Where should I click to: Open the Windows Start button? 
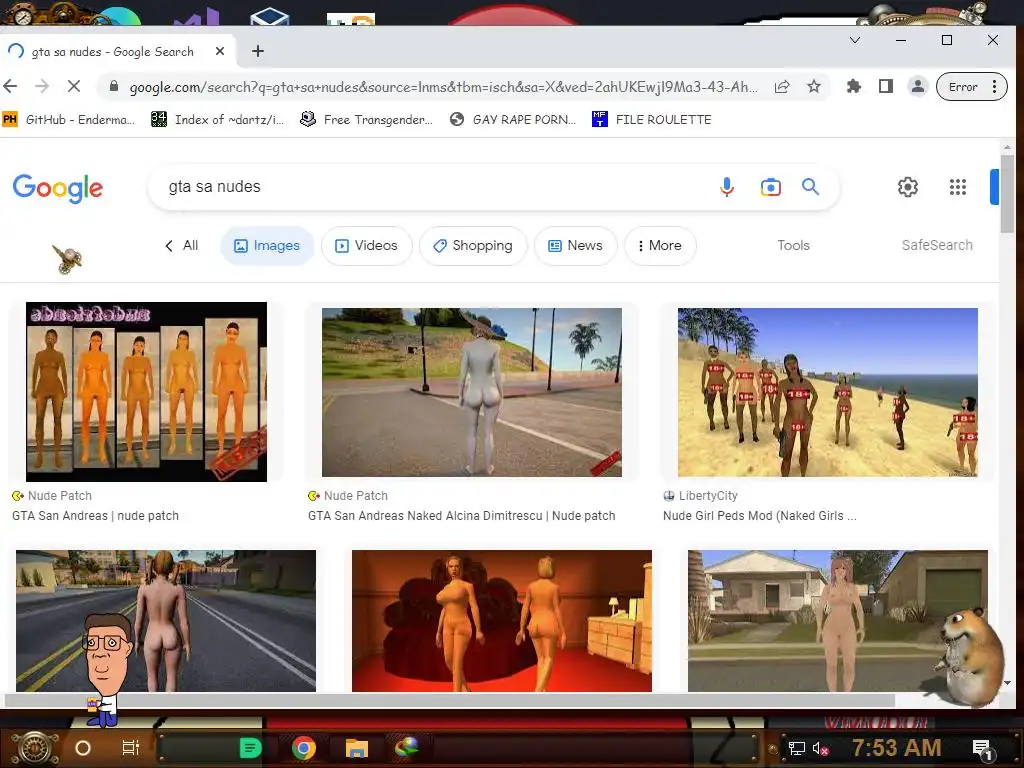(x=35, y=748)
